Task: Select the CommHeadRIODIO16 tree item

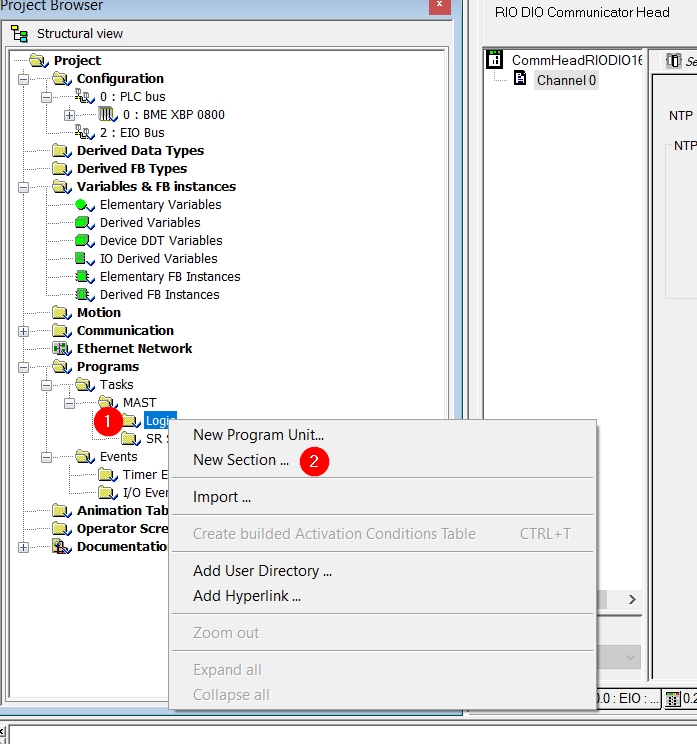Action: click(577, 60)
